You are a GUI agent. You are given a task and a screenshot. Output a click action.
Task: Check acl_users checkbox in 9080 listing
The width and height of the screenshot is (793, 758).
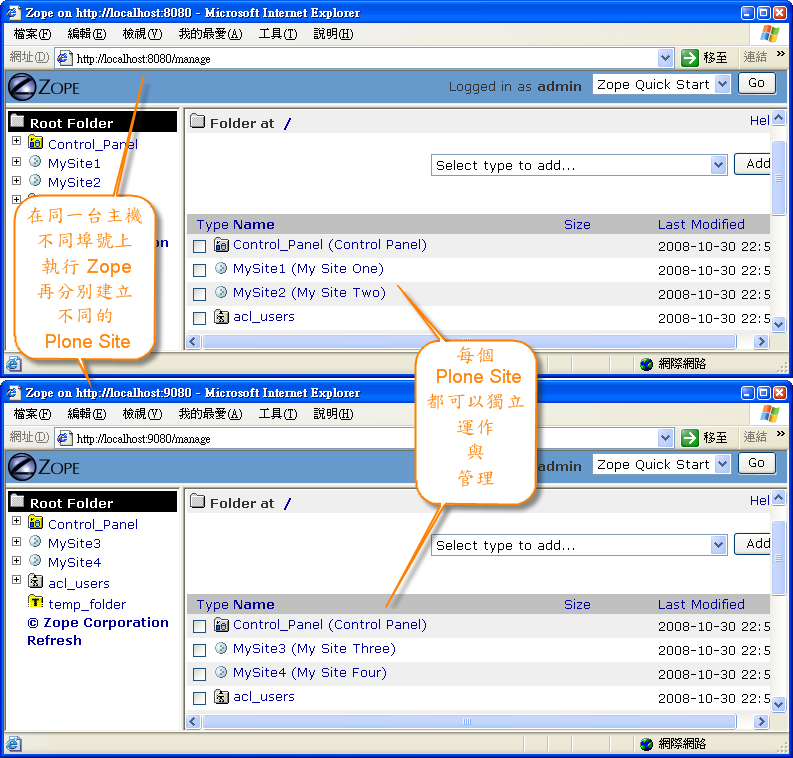pos(199,698)
